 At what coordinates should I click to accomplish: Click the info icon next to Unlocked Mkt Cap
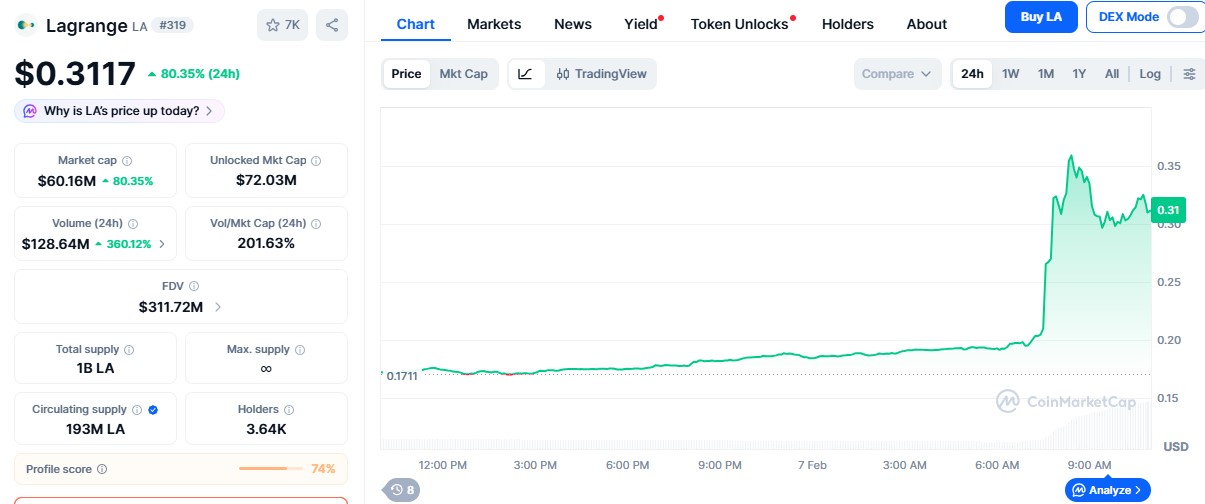316,160
